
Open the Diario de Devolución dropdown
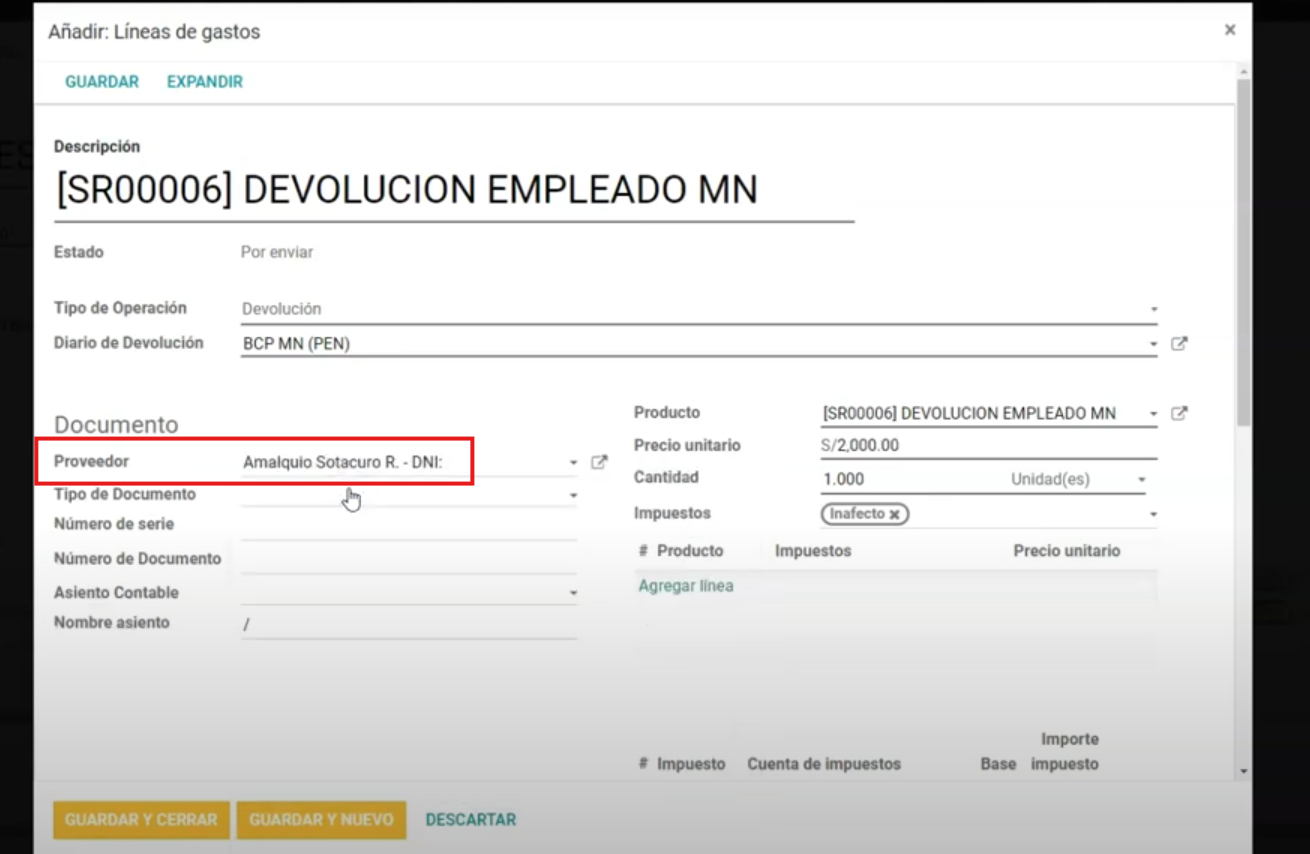click(x=1153, y=344)
